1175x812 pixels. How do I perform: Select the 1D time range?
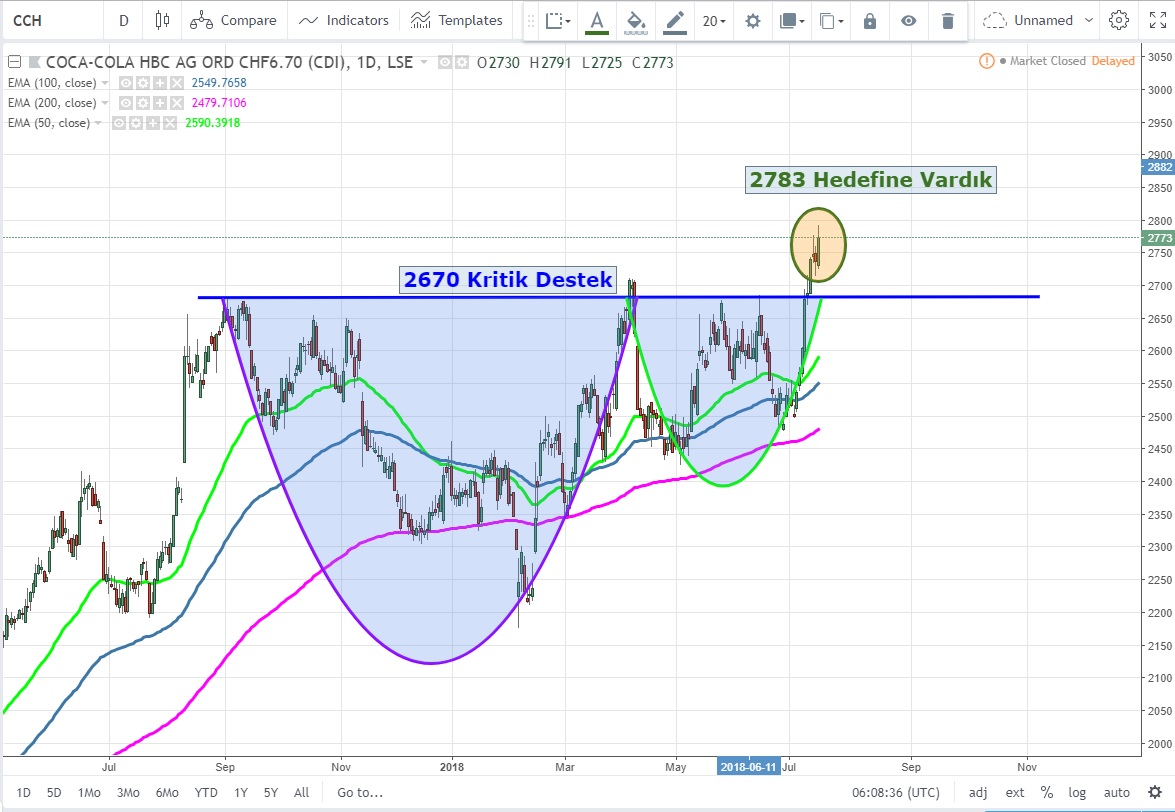23,793
